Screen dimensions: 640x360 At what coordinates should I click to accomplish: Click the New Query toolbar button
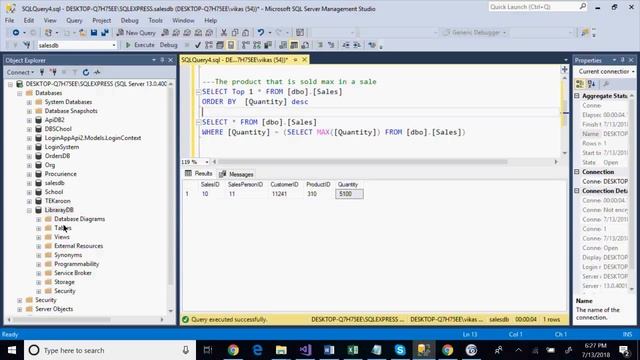pos(136,33)
